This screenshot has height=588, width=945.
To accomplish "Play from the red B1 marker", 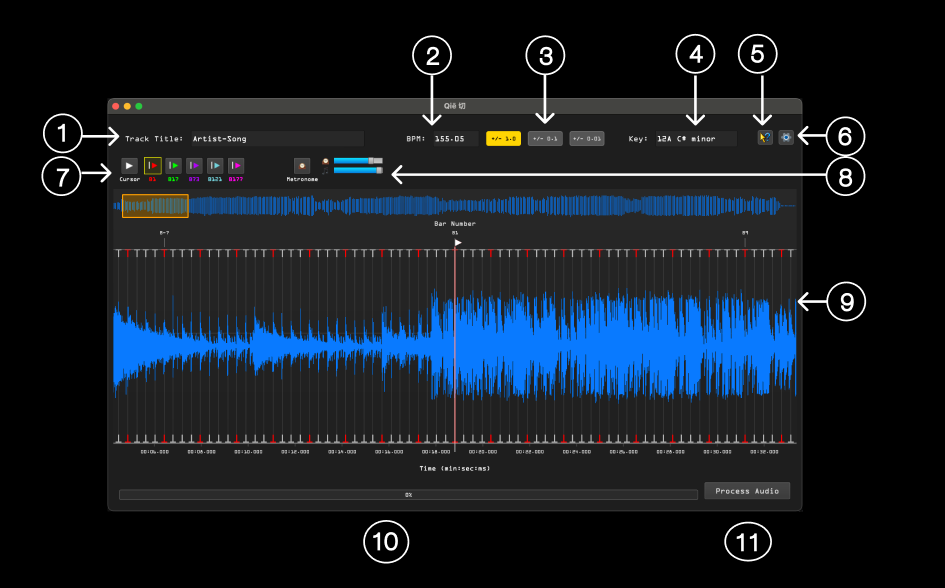I will coord(152,165).
